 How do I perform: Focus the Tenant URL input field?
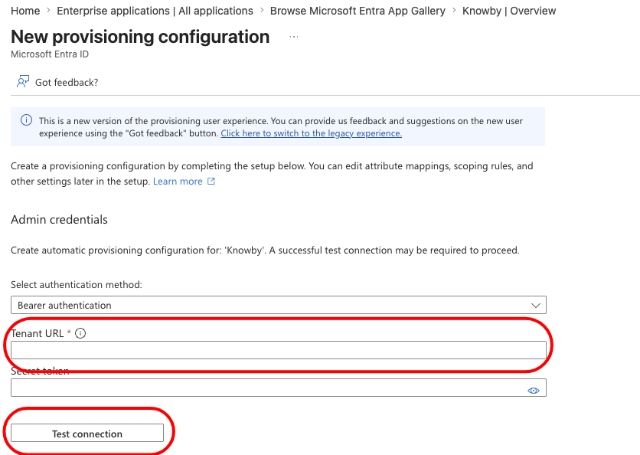click(x=278, y=350)
